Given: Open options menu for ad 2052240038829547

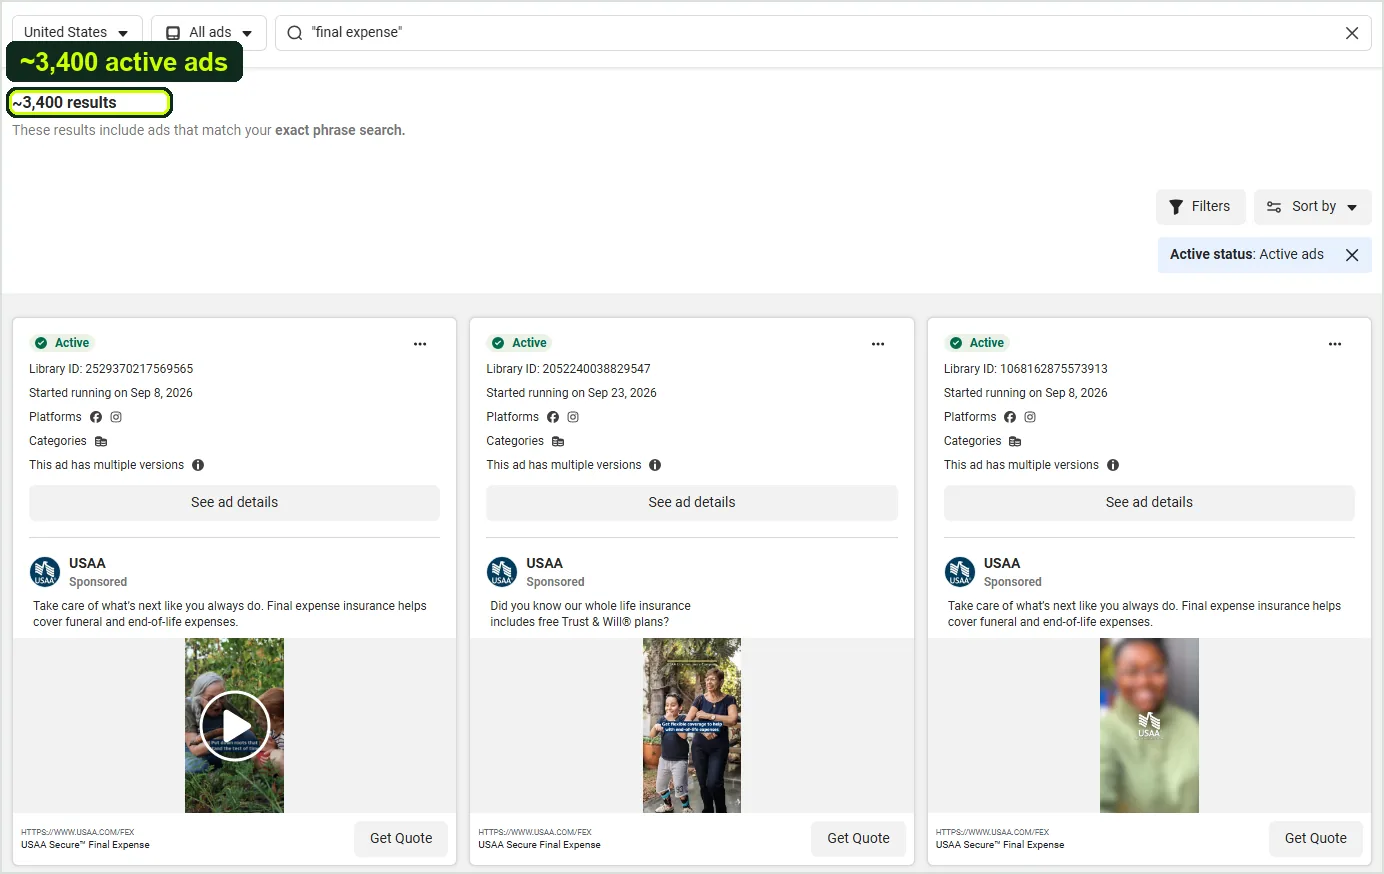Looking at the screenshot, I should (878, 344).
